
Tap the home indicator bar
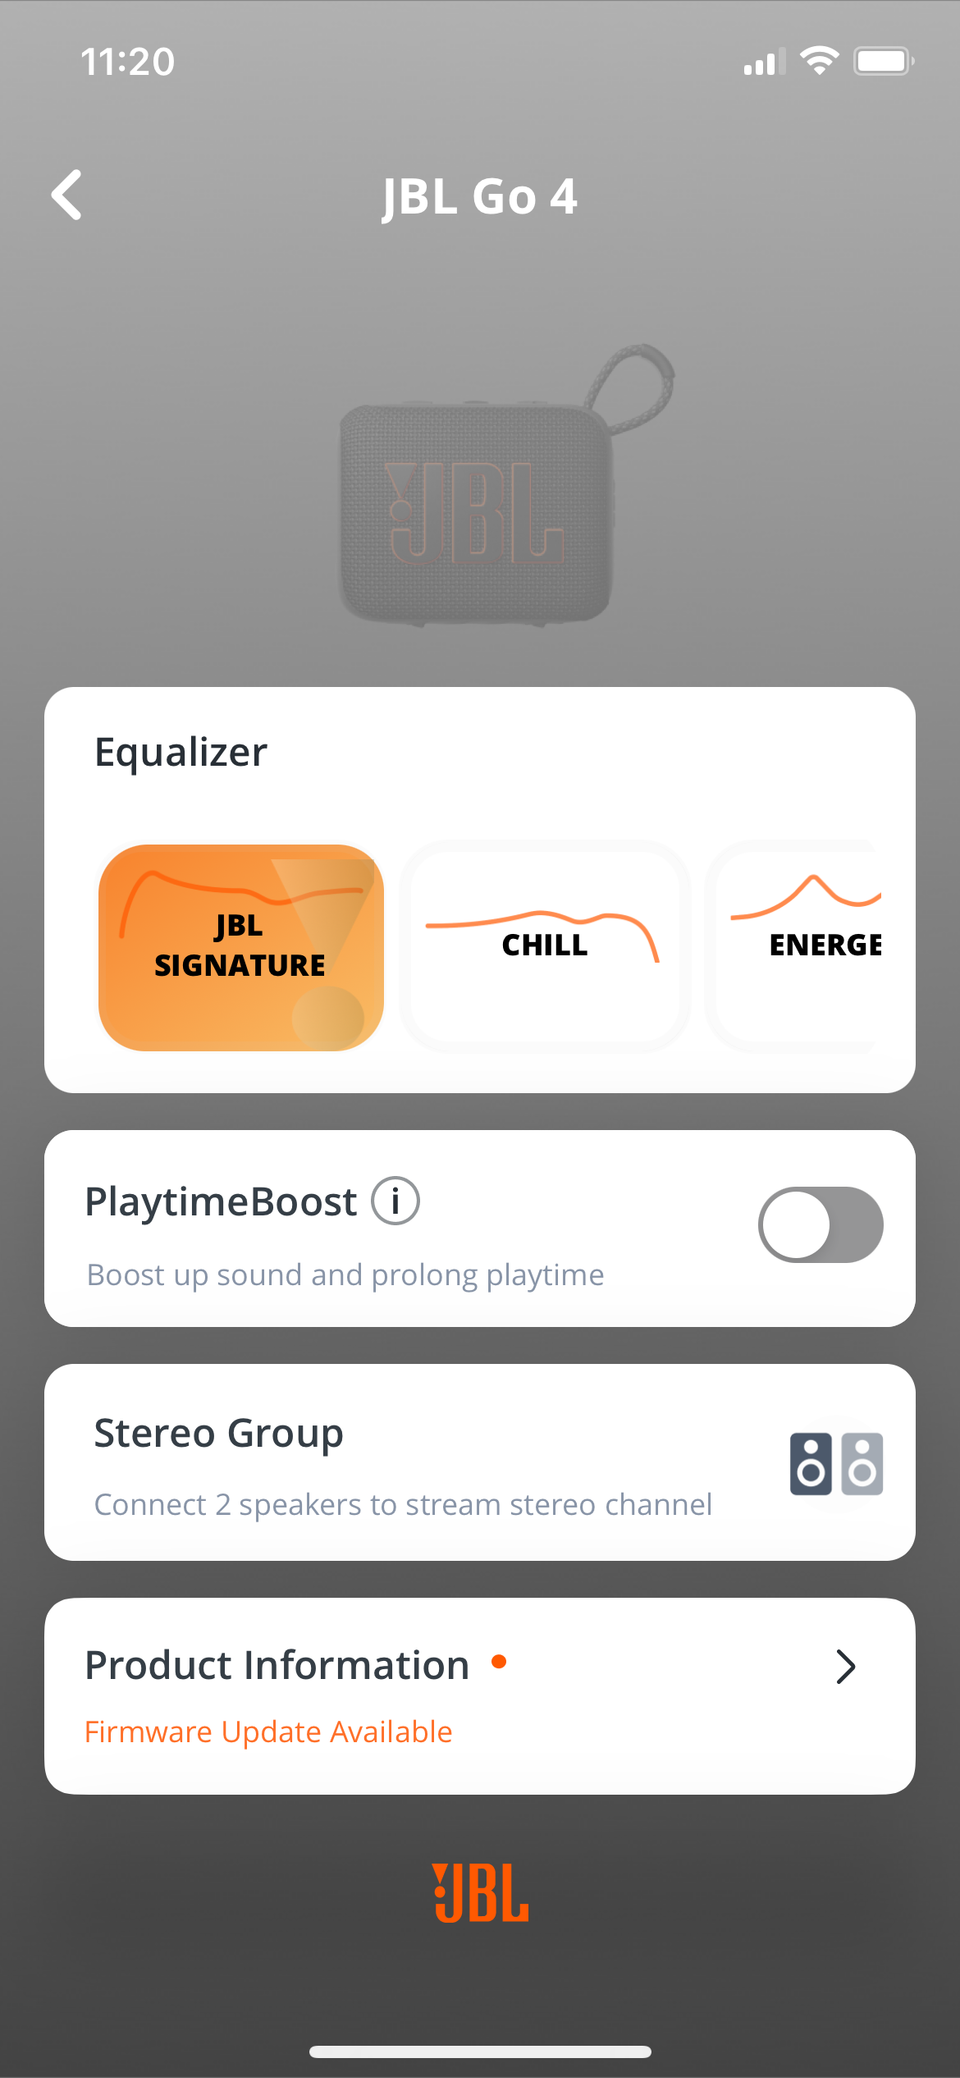pyautogui.click(x=480, y=2052)
